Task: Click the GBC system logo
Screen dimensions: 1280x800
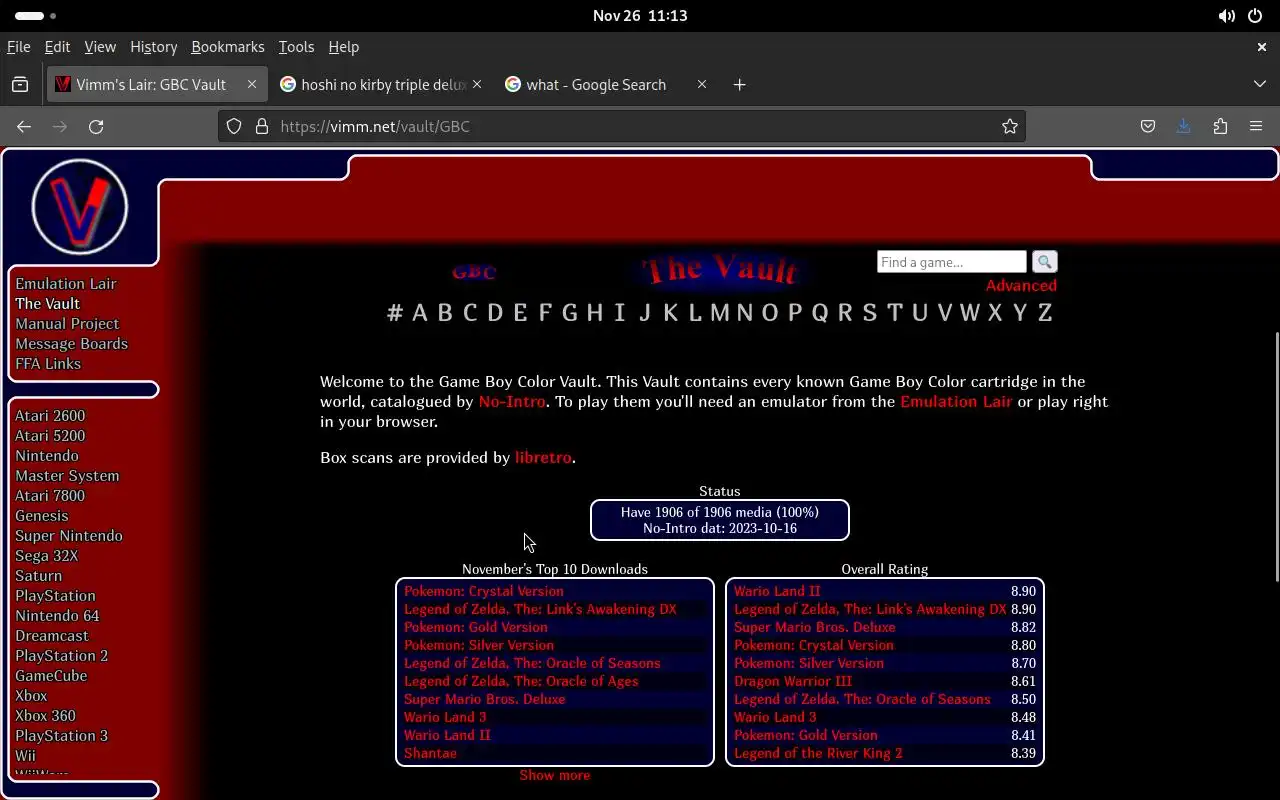Action: point(473,272)
